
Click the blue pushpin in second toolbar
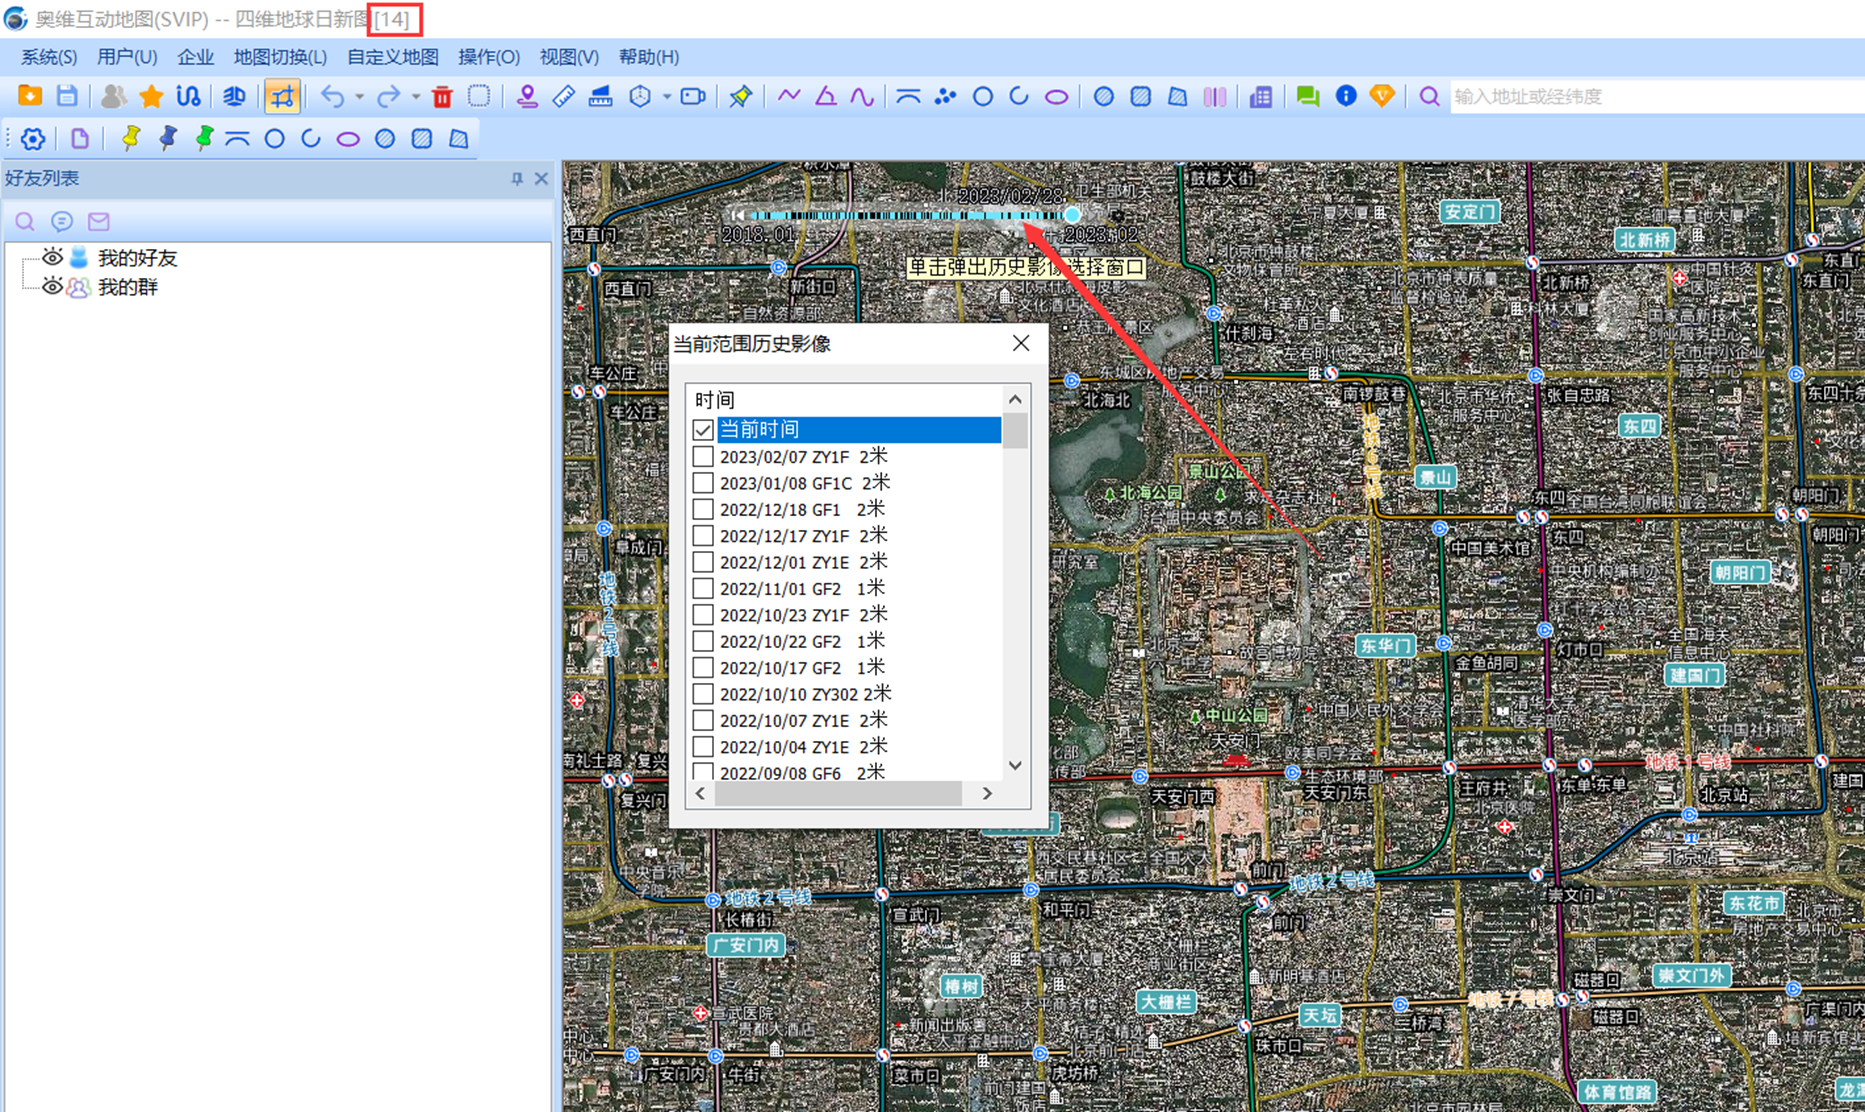pos(167,139)
